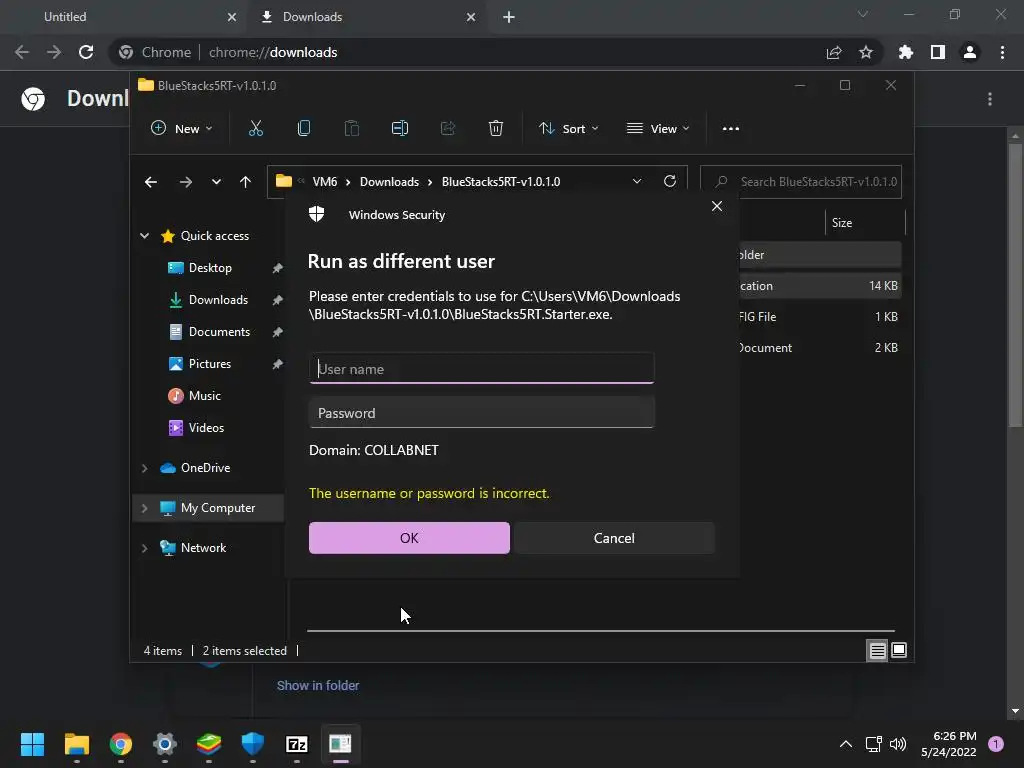Open Videos folder in sidebar
1024x768 pixels.
[x=206, y=428]
